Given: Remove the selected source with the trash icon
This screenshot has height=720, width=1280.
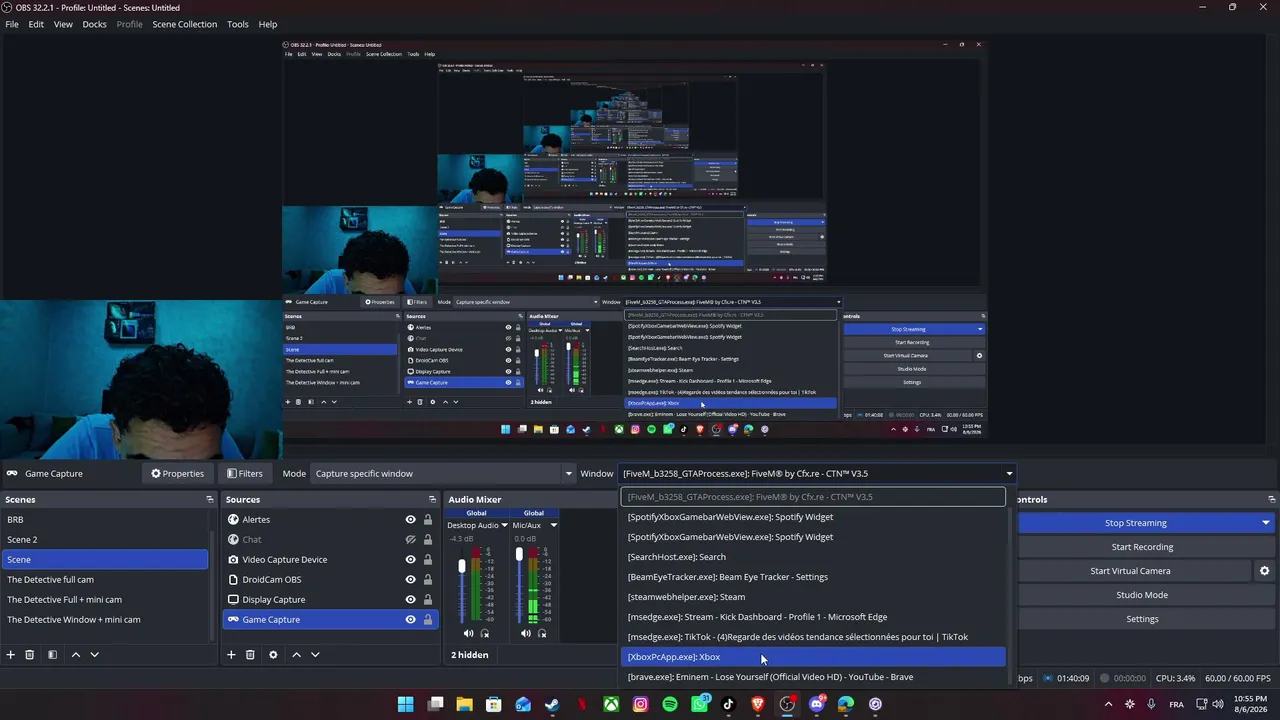Looking at the screenshot, I should pyautogui.click(x=250, y=655).
